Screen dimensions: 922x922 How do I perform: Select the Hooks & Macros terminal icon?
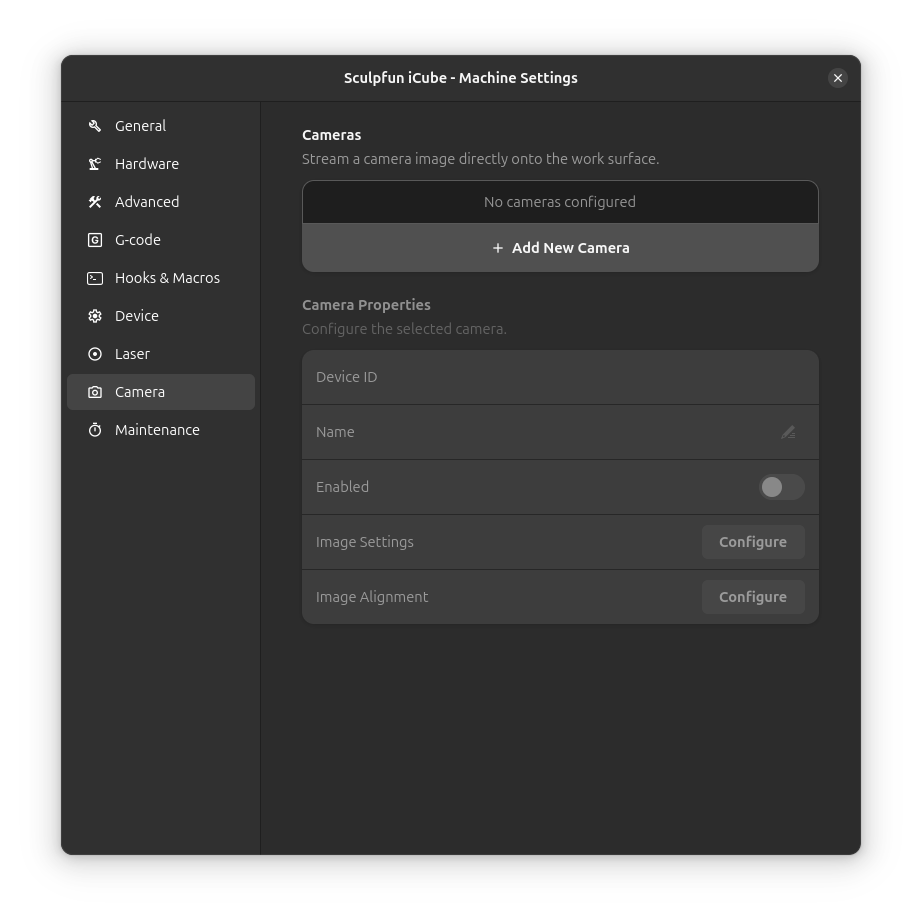[94, 278]
